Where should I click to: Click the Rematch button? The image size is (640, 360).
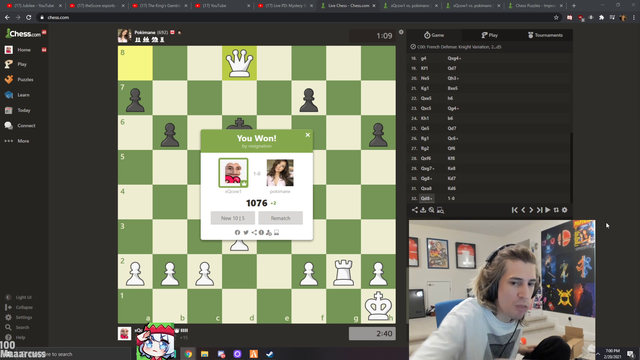(x=280, y=218)
